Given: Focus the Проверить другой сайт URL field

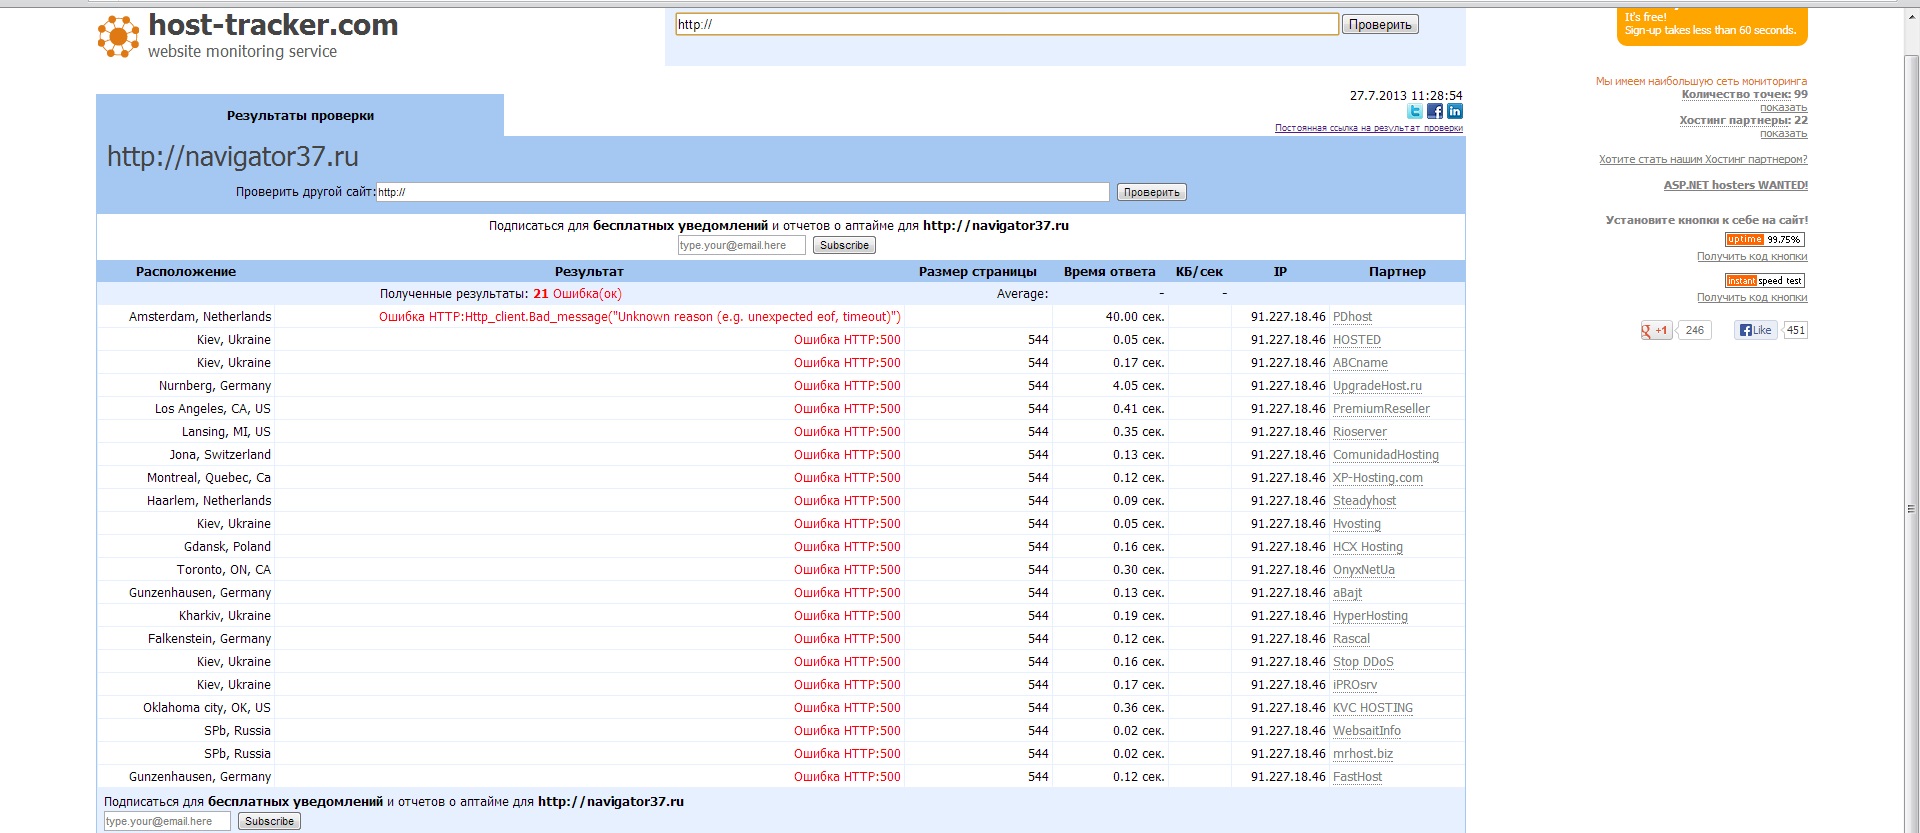Looking at the screenshot, I should [x=742, y=192].
